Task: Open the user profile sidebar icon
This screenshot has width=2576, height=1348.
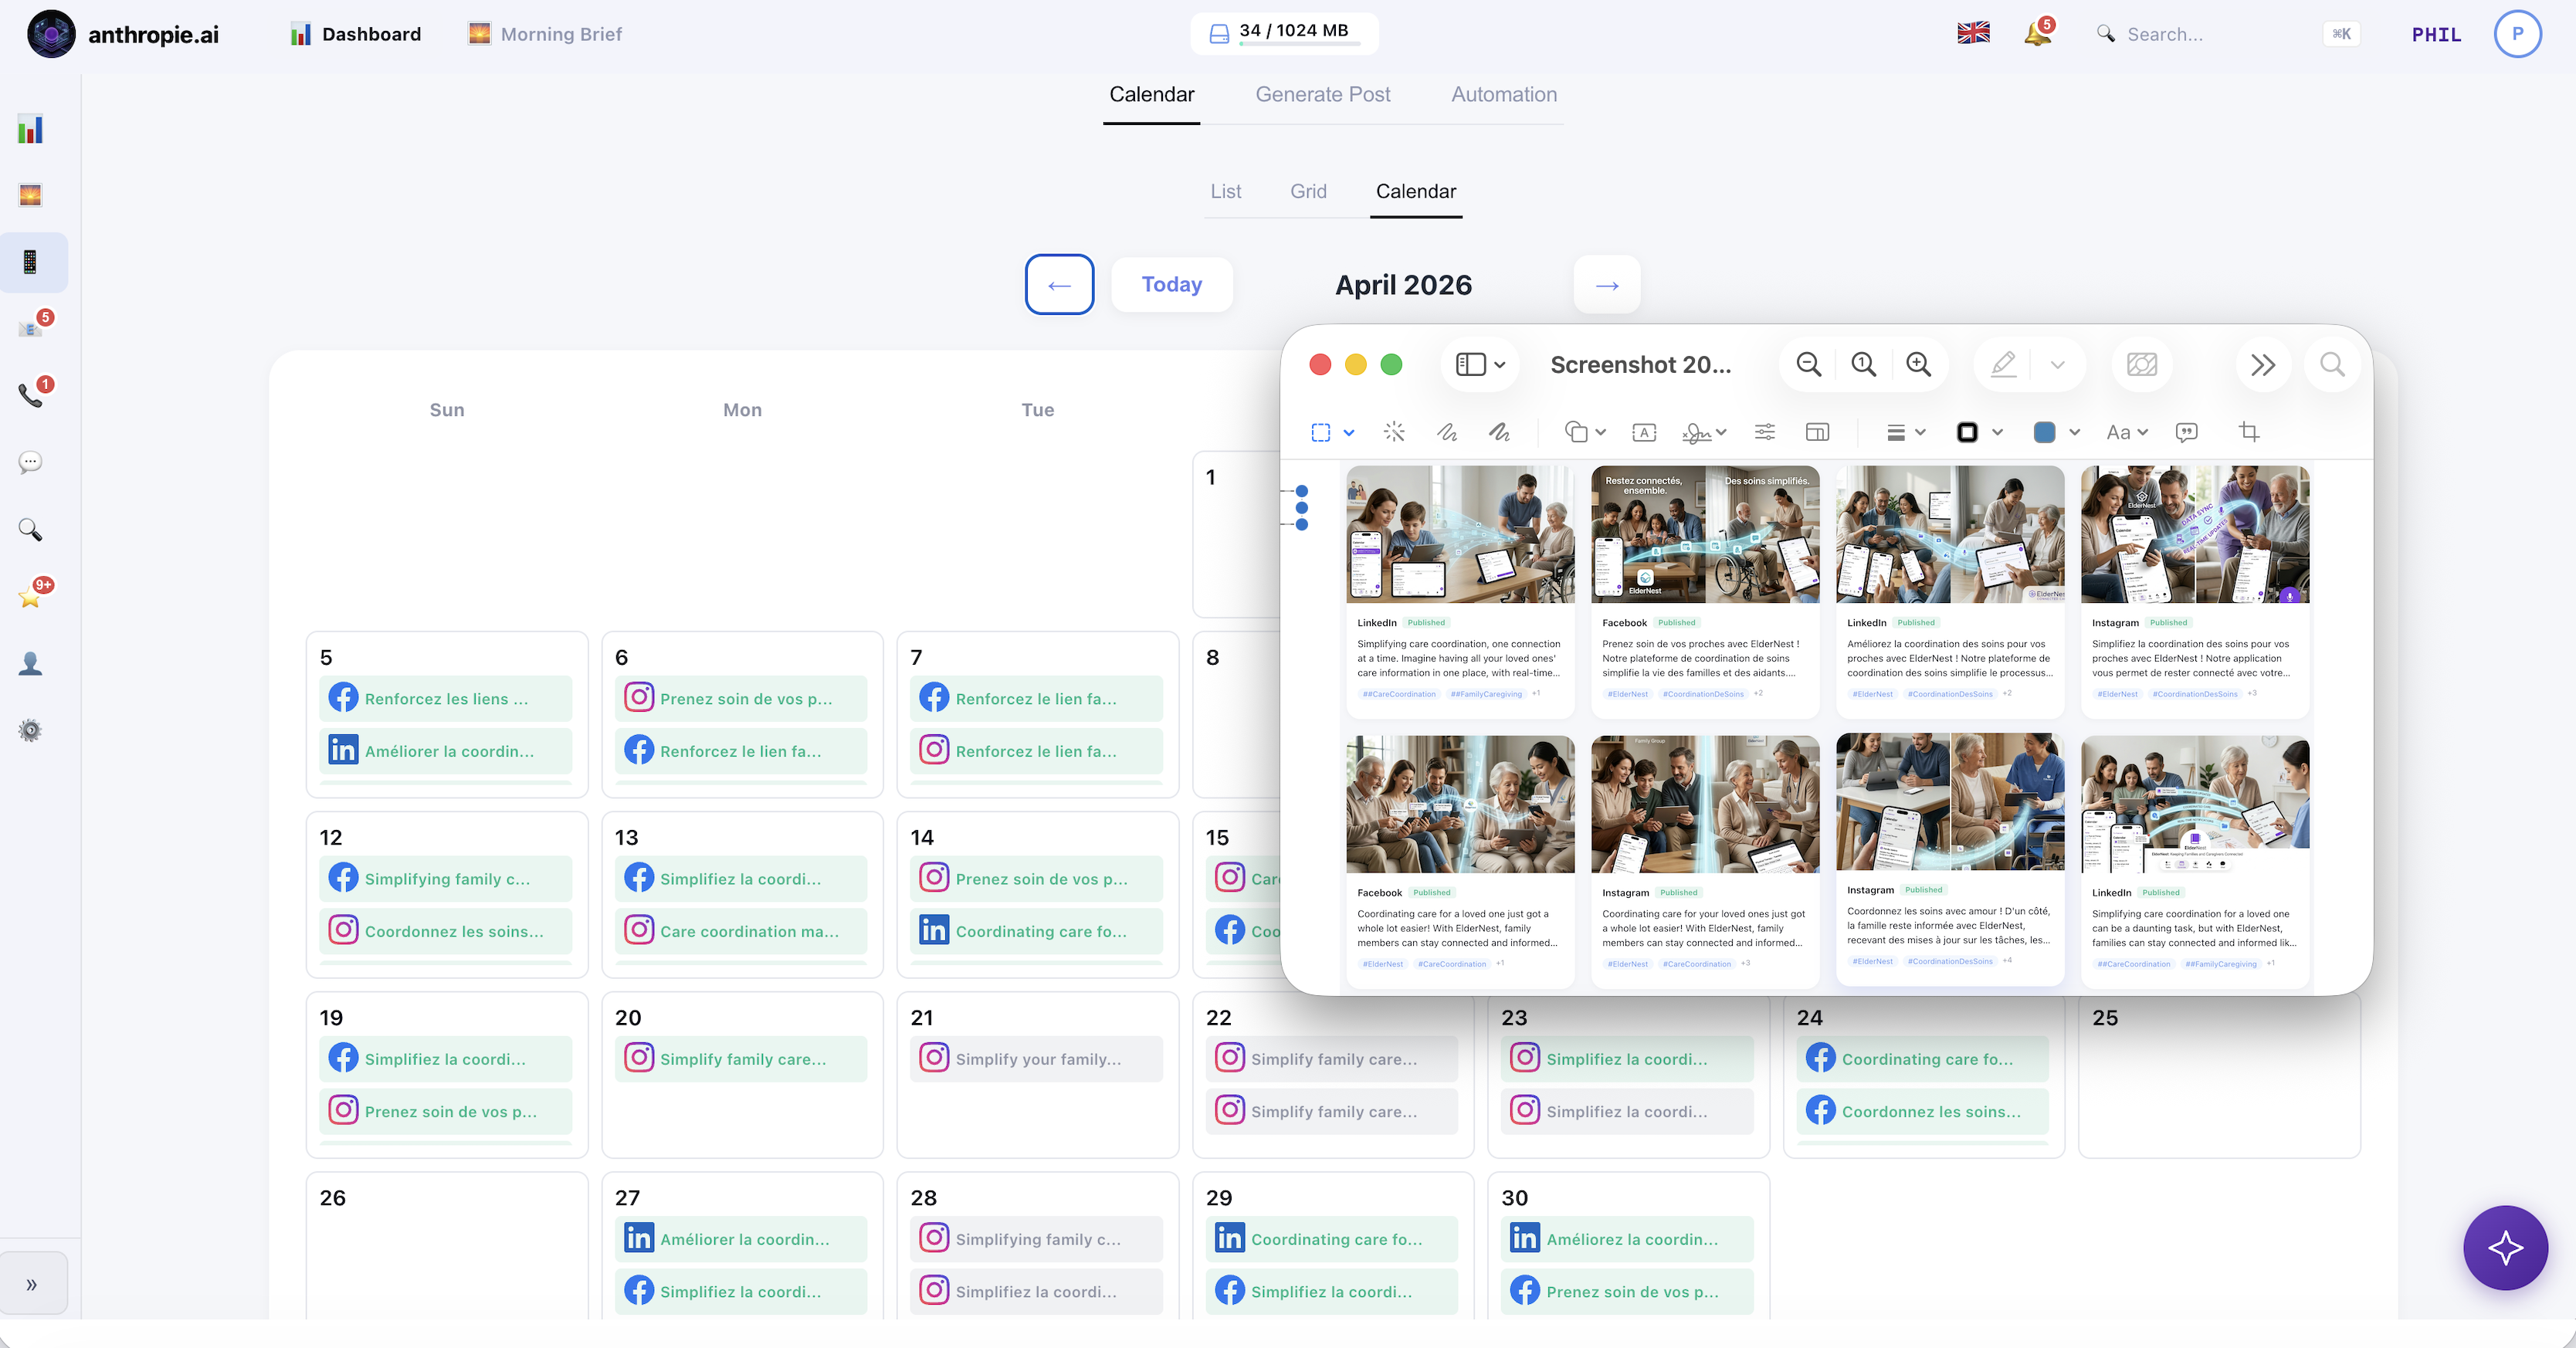Action: tap(30, 663)
